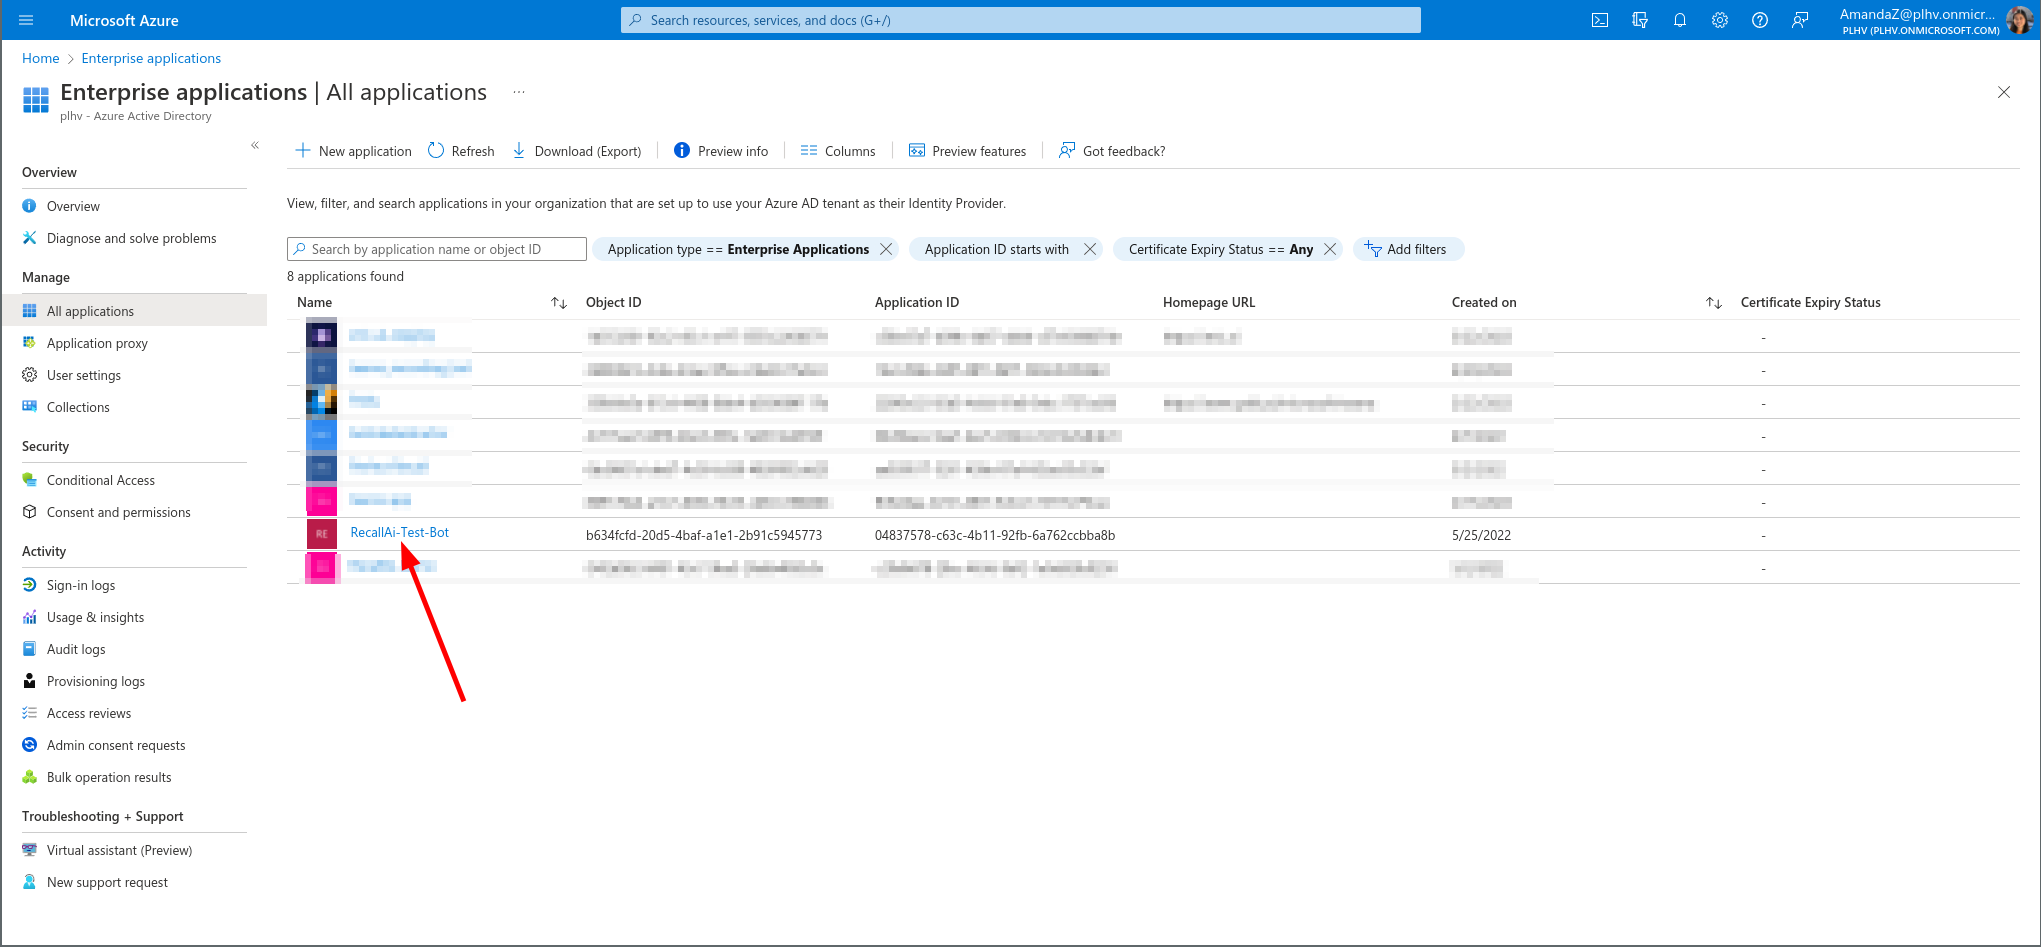Open the top bar feedback icon

click(x=1800, y=20)
